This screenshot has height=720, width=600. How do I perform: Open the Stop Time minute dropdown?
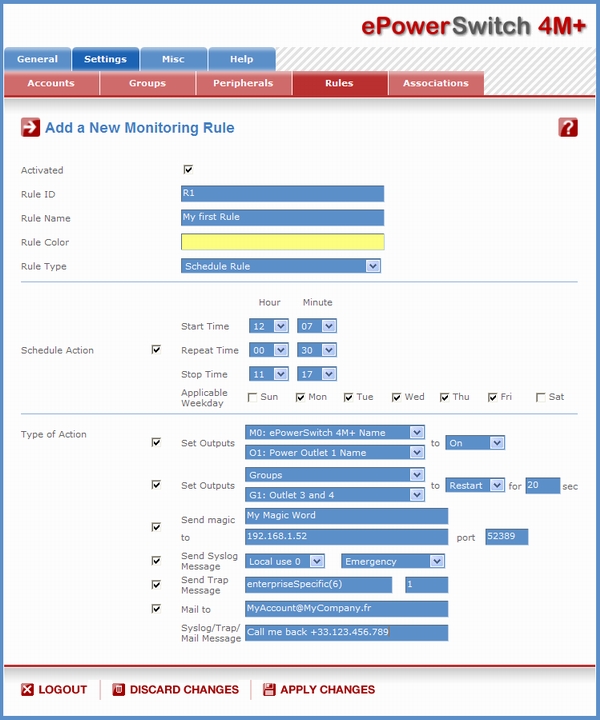[x=317, y=374]
